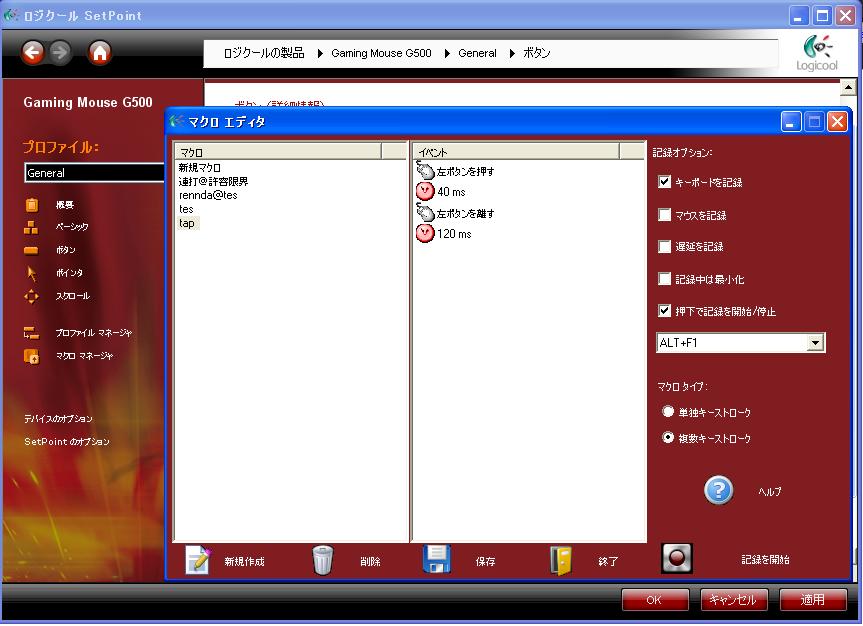Open the プロファイル マネージャ icon
The height and width of the screenshot is (626, 863).
tap(31, 333)
